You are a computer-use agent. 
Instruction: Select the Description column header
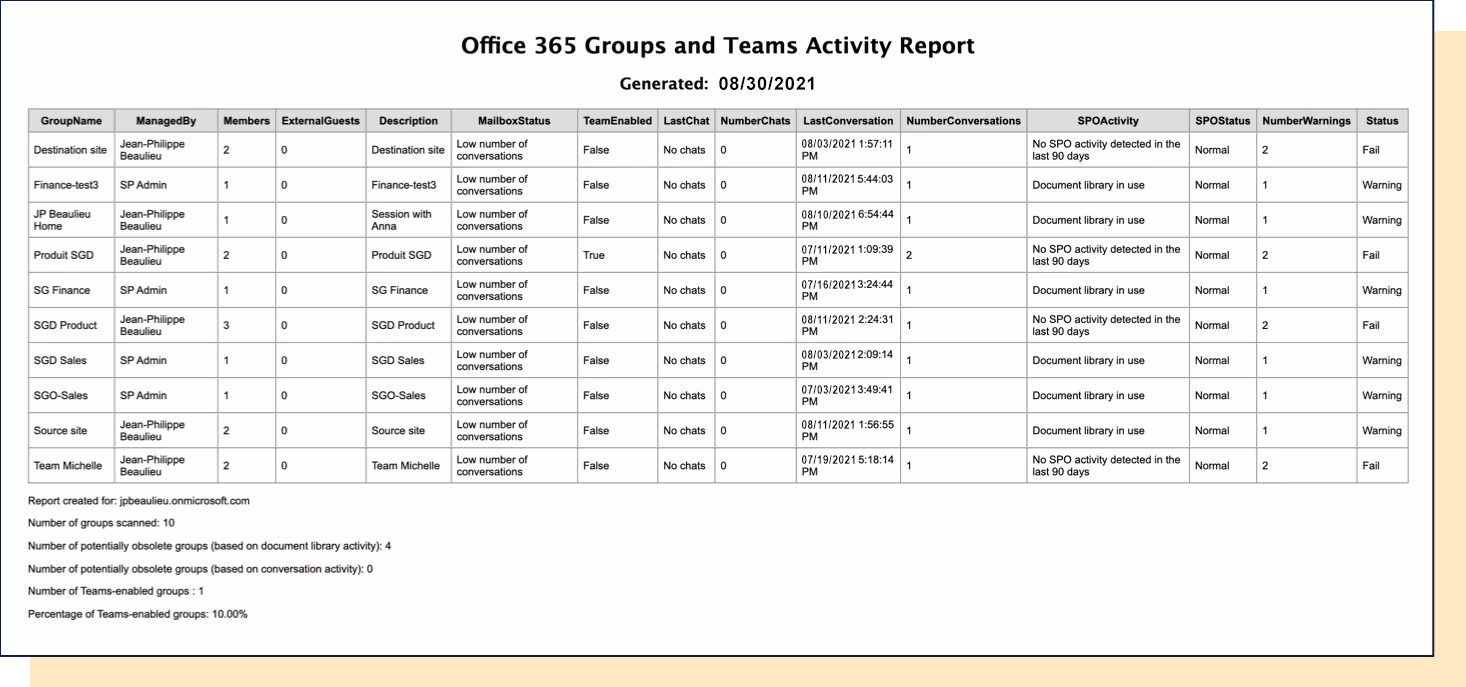coord(408,121)
